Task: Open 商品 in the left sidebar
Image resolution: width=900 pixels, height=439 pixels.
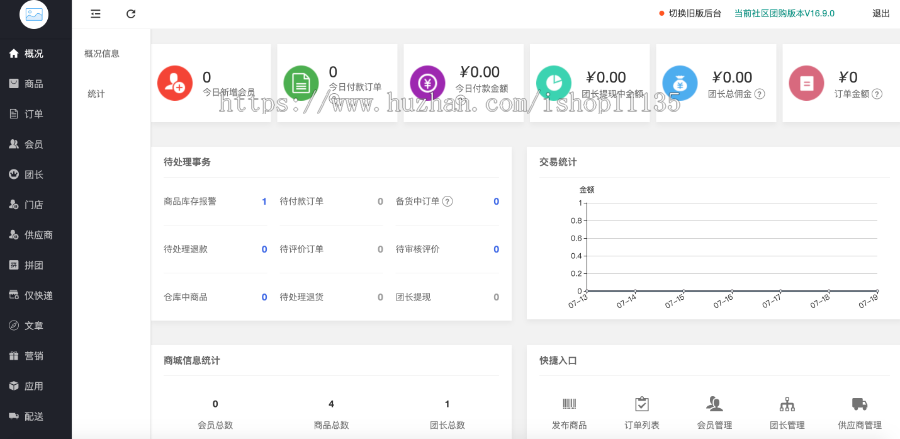Action: [33, 84]
